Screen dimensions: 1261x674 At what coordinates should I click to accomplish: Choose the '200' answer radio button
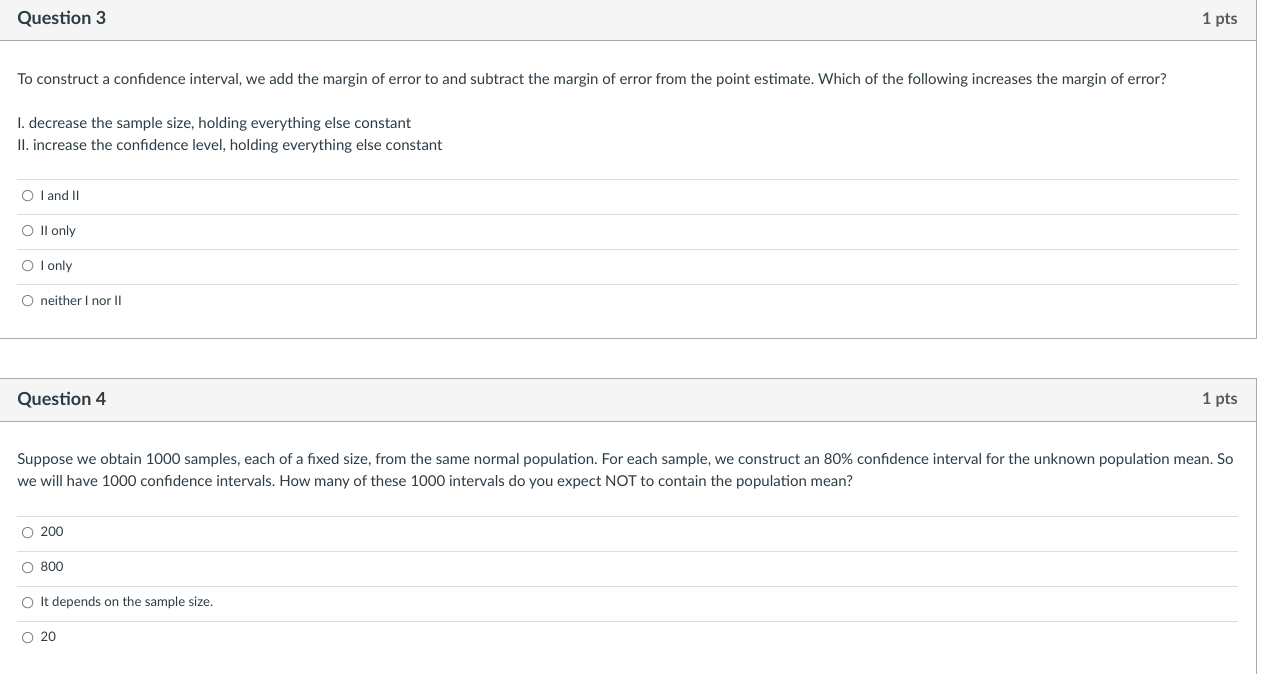click(x=27, y=532)
